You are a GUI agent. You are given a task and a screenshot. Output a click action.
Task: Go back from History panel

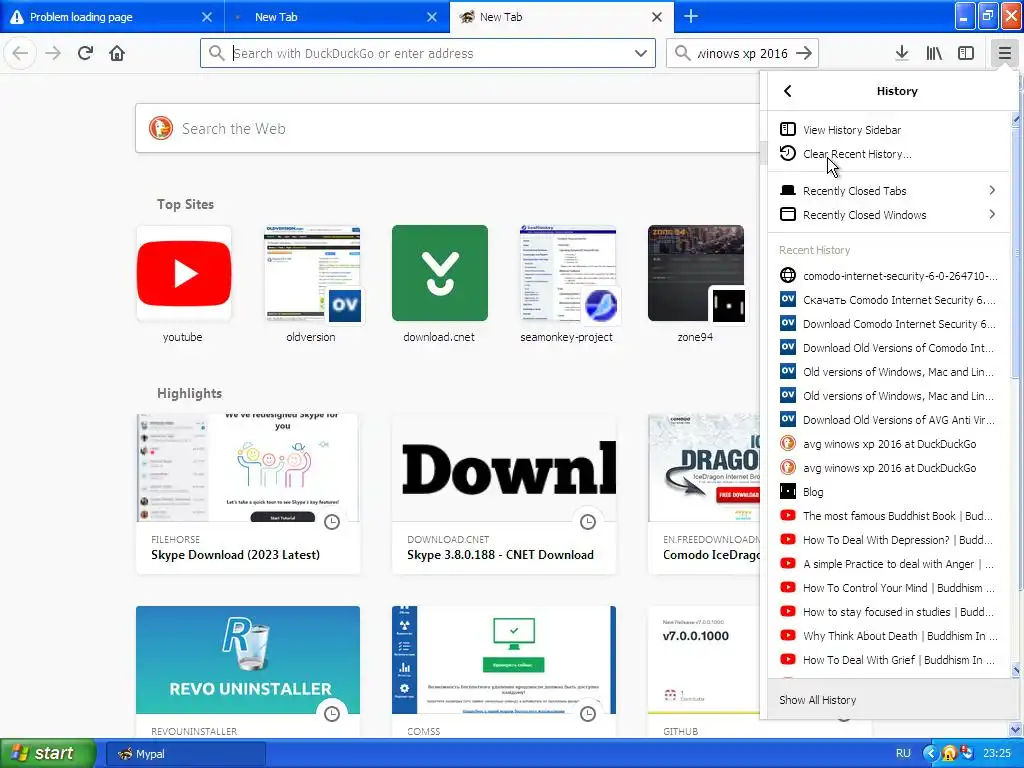(x=788, y=91)
